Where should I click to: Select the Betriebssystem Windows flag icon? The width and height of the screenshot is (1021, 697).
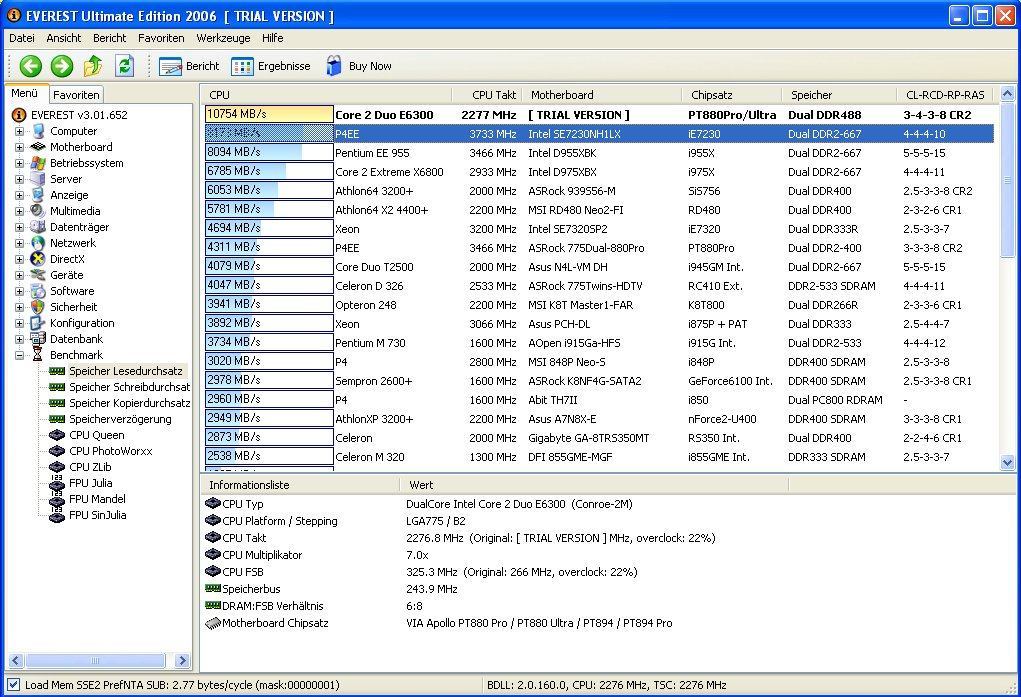38,163
